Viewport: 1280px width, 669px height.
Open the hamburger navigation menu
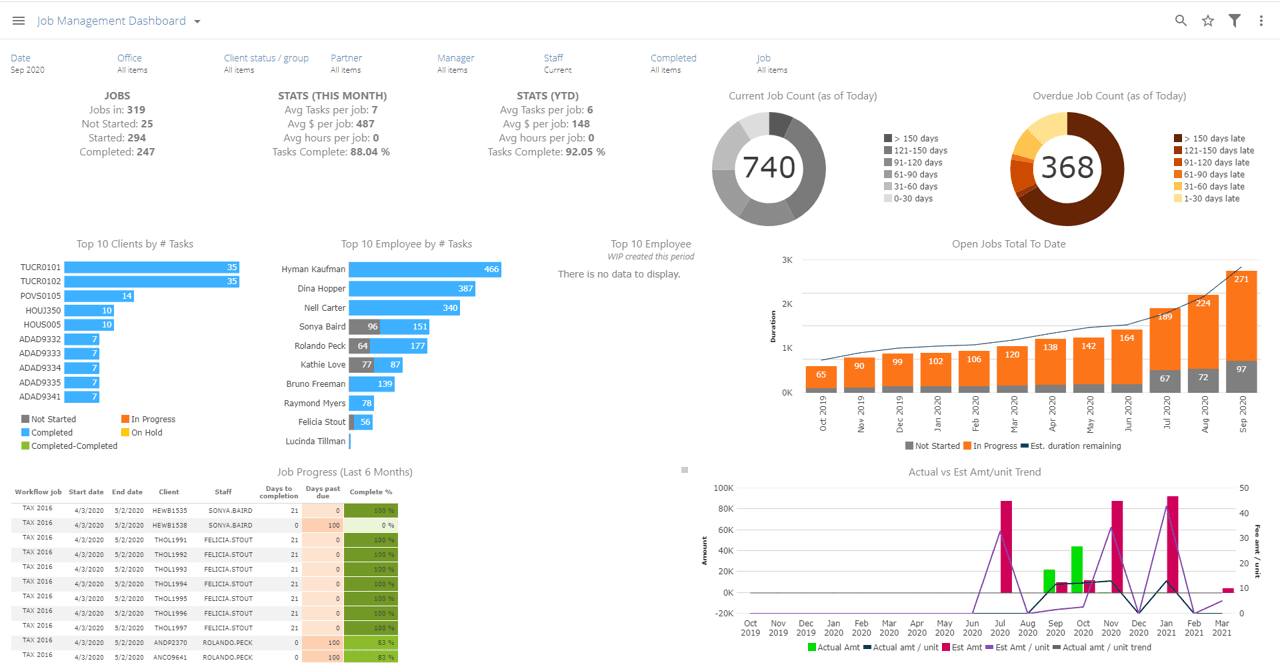[18, 21]
